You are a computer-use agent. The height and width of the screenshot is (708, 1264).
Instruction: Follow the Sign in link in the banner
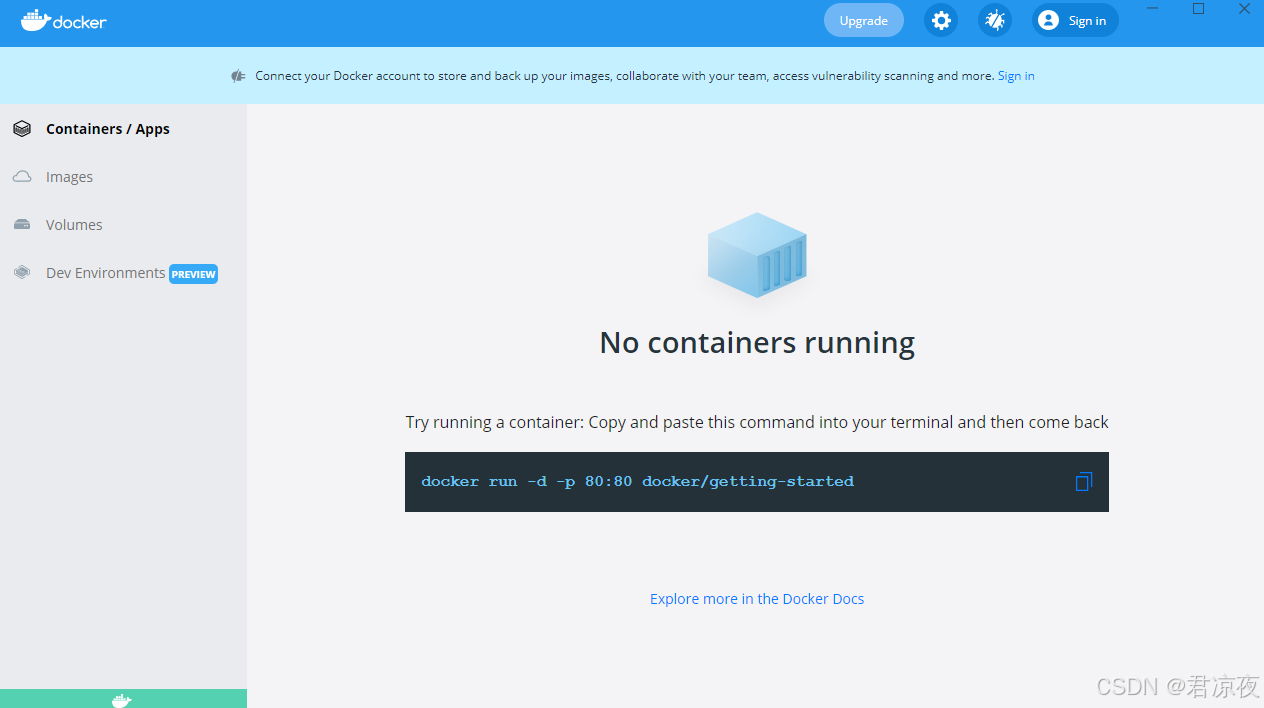(1016, 76)
